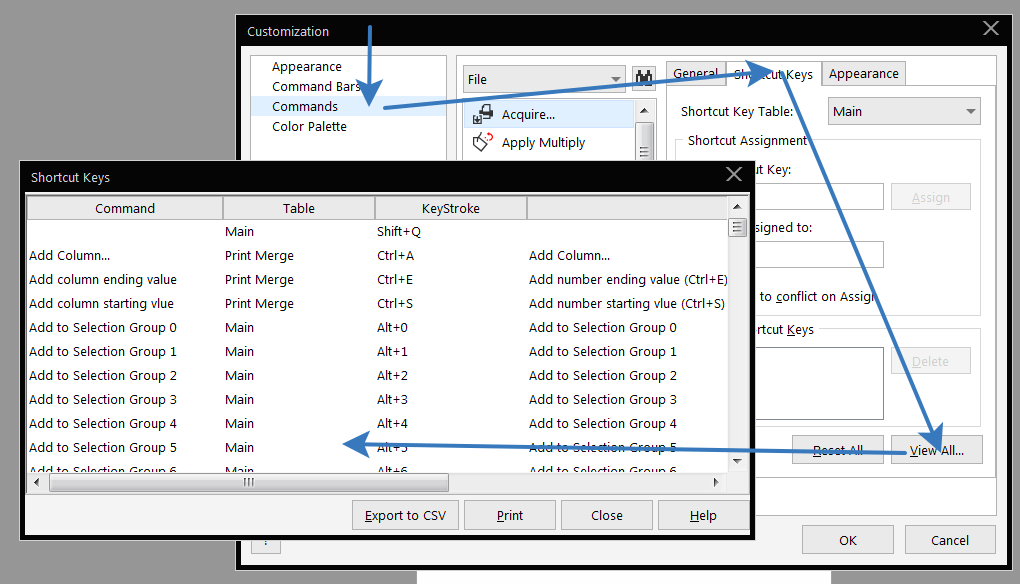The height and width of the screenshot is (584, 1020).
Task: Select Command Bars in the Customization tree
Action: pyautogui.click(x=315, y=86)
